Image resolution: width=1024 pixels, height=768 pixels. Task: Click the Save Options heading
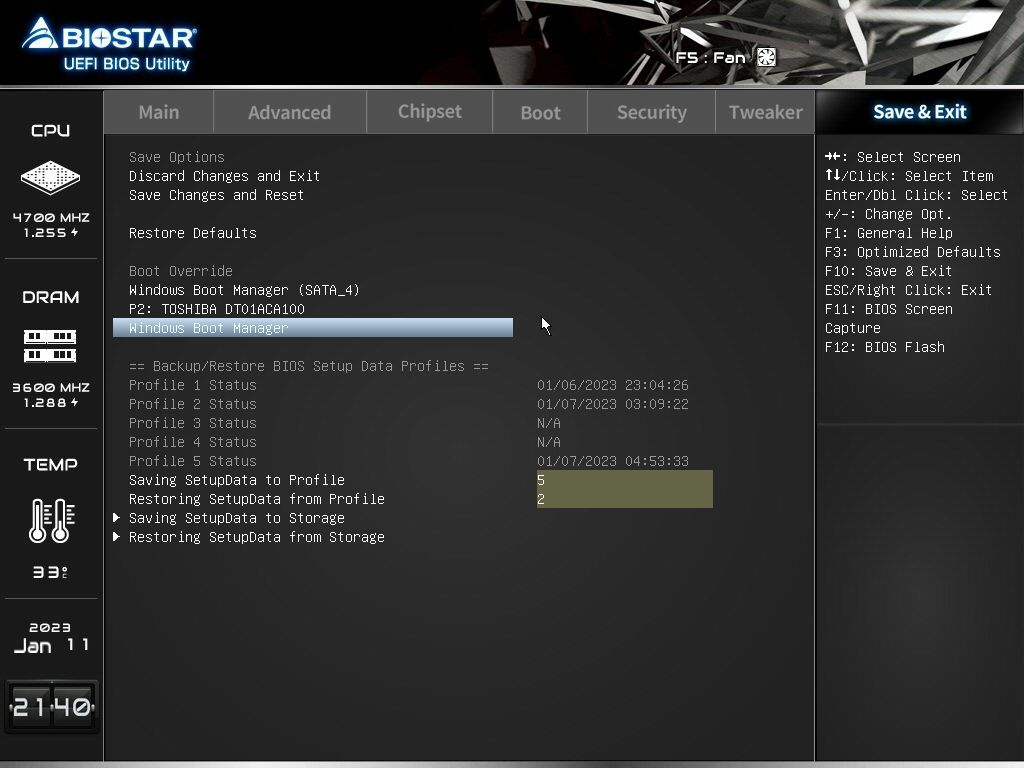(x=176, y=157)
